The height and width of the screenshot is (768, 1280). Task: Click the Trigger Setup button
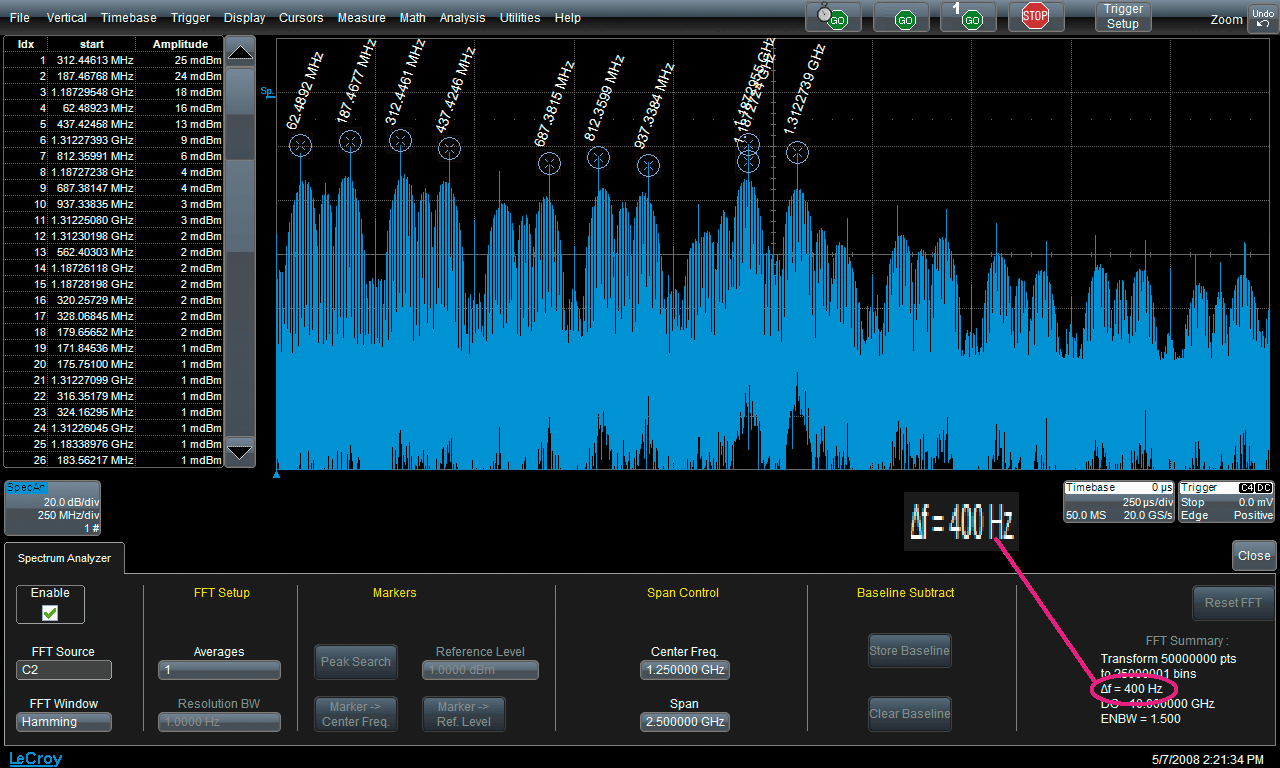1123,17
